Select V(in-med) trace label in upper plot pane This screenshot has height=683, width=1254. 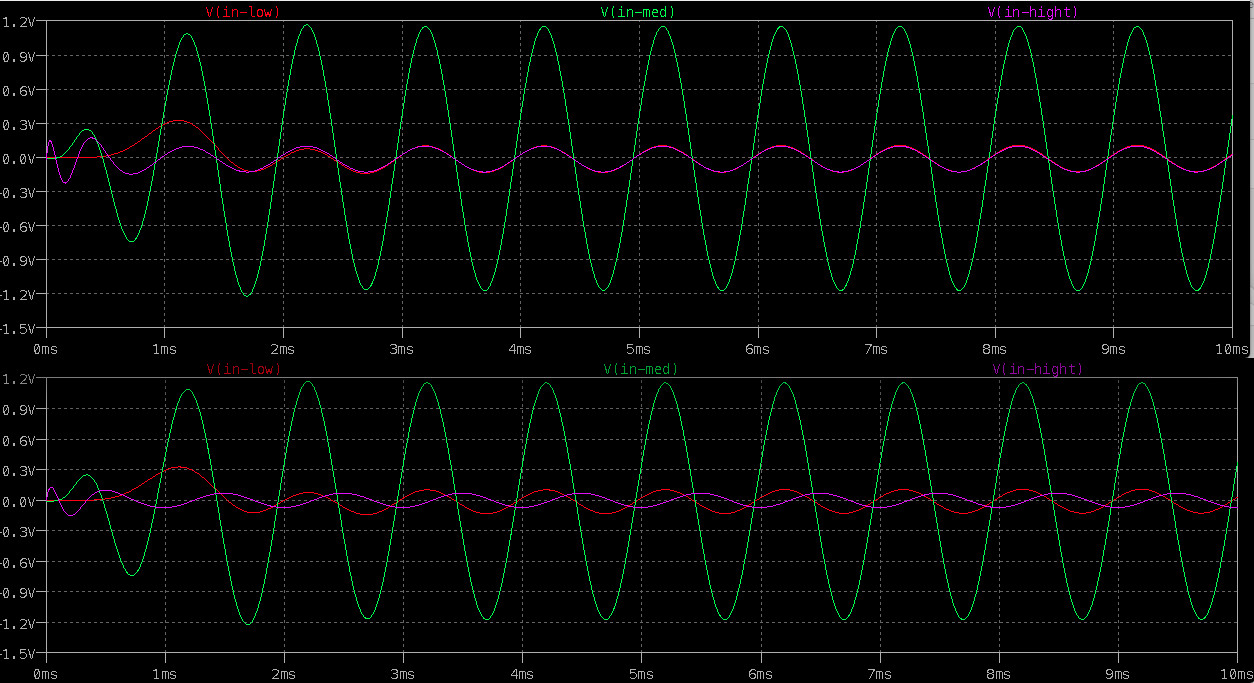[638, 12]
